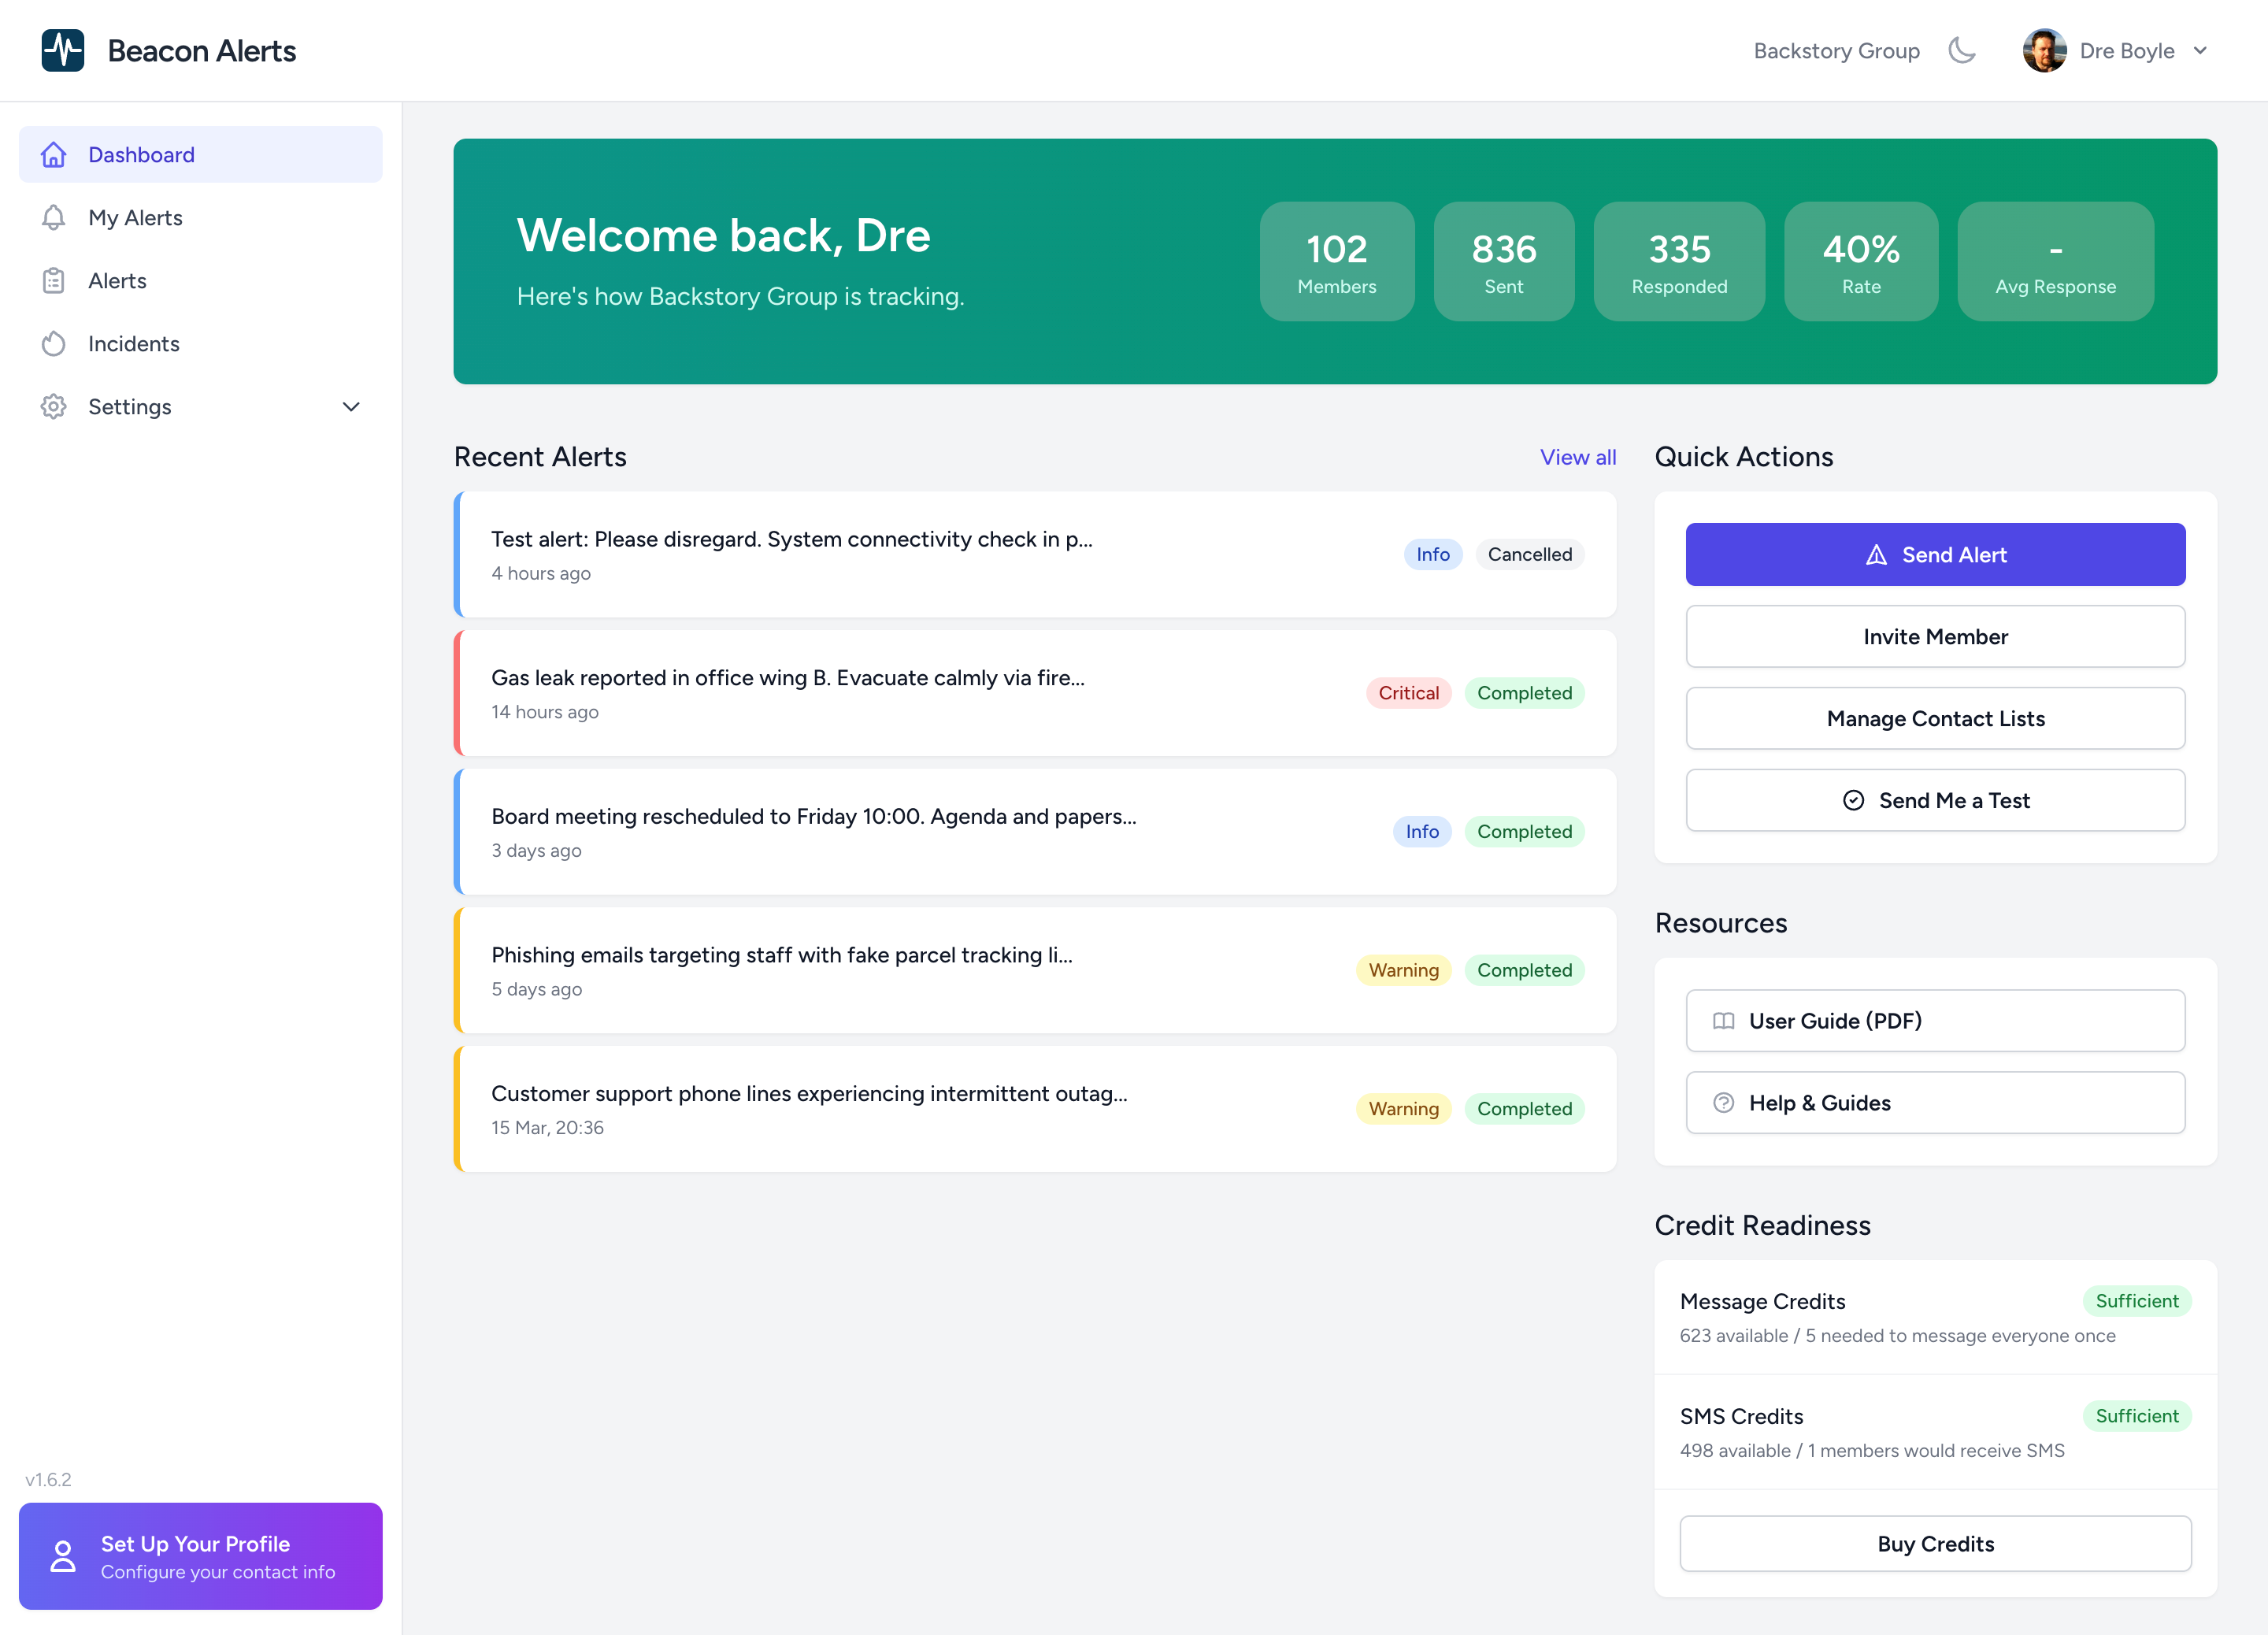
Task: Click the Set Up Your Profile banner
Action: tap(200, 1556)
